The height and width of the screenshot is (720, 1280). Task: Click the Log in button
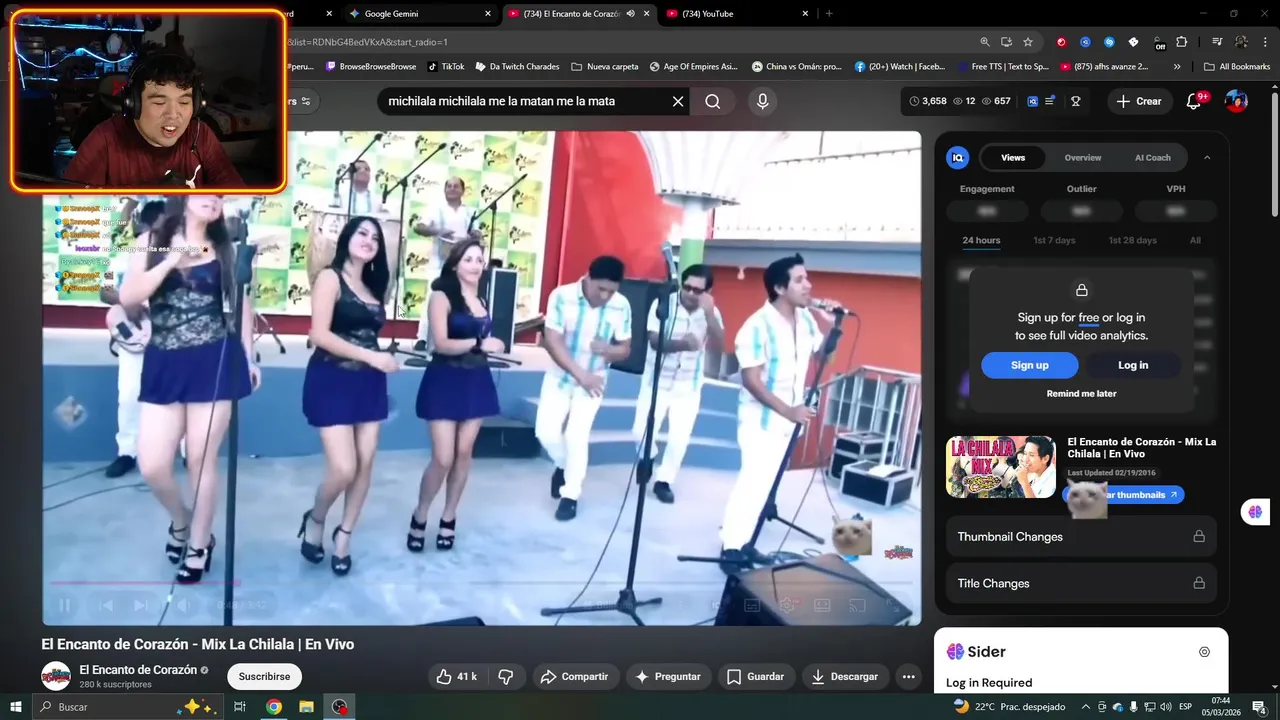(1133, 365)
